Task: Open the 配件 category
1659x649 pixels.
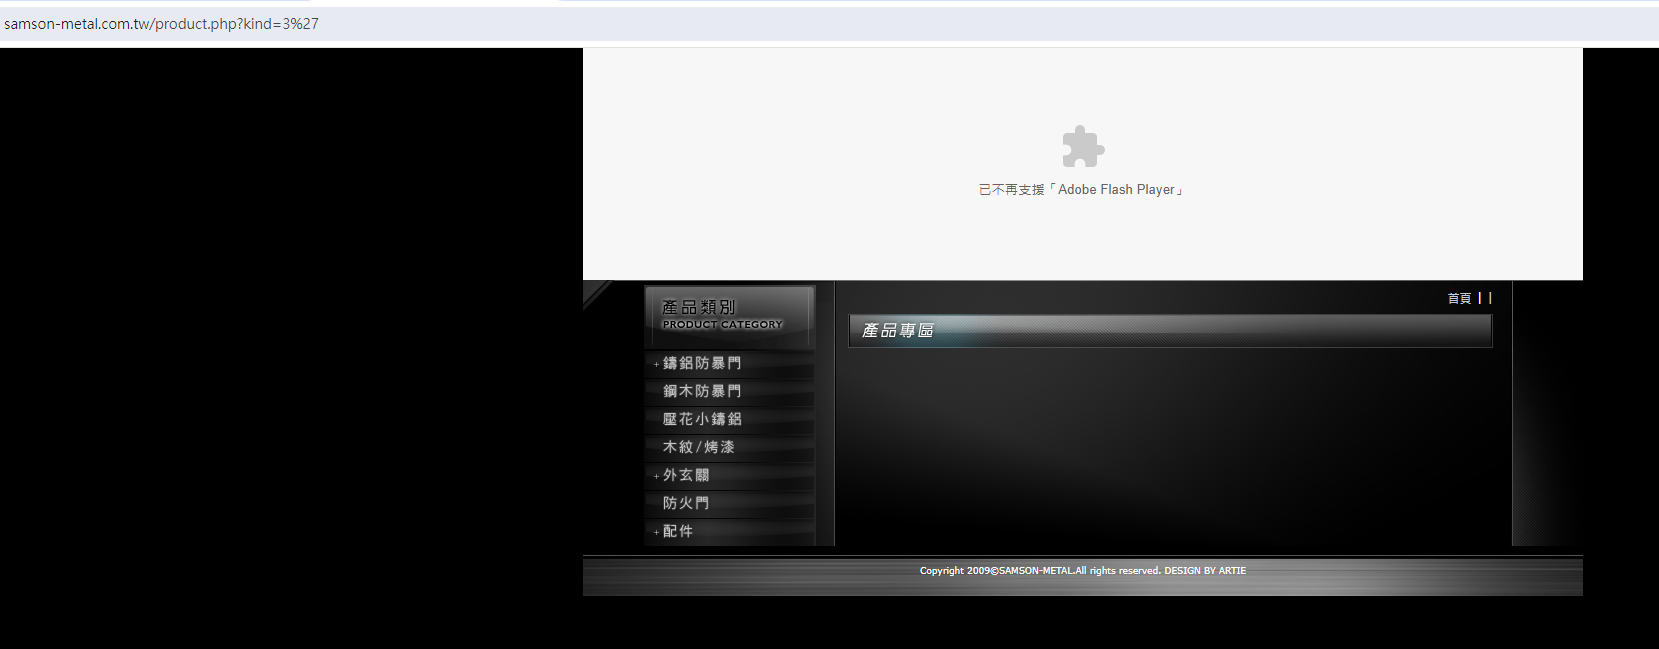Action: click(x=678, y=531)
